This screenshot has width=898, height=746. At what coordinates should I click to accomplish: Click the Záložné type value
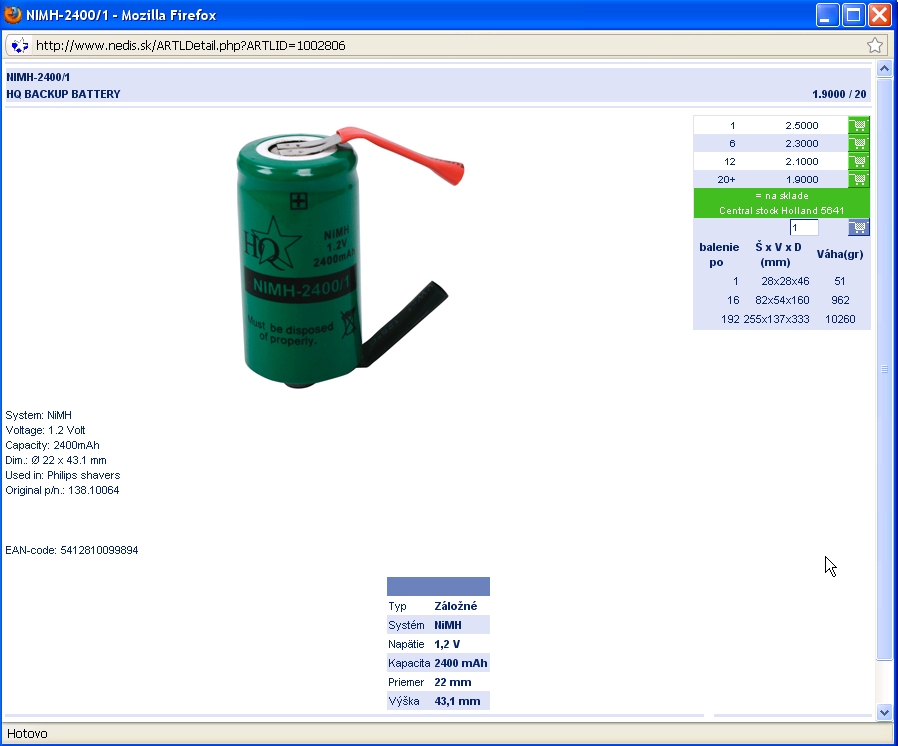point(456,606)
